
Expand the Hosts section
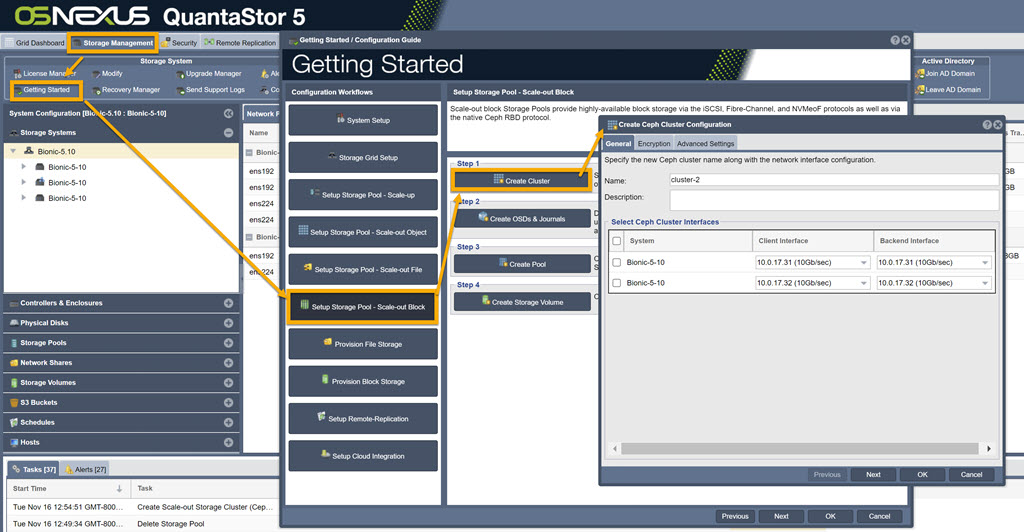(x=229, y=443)
